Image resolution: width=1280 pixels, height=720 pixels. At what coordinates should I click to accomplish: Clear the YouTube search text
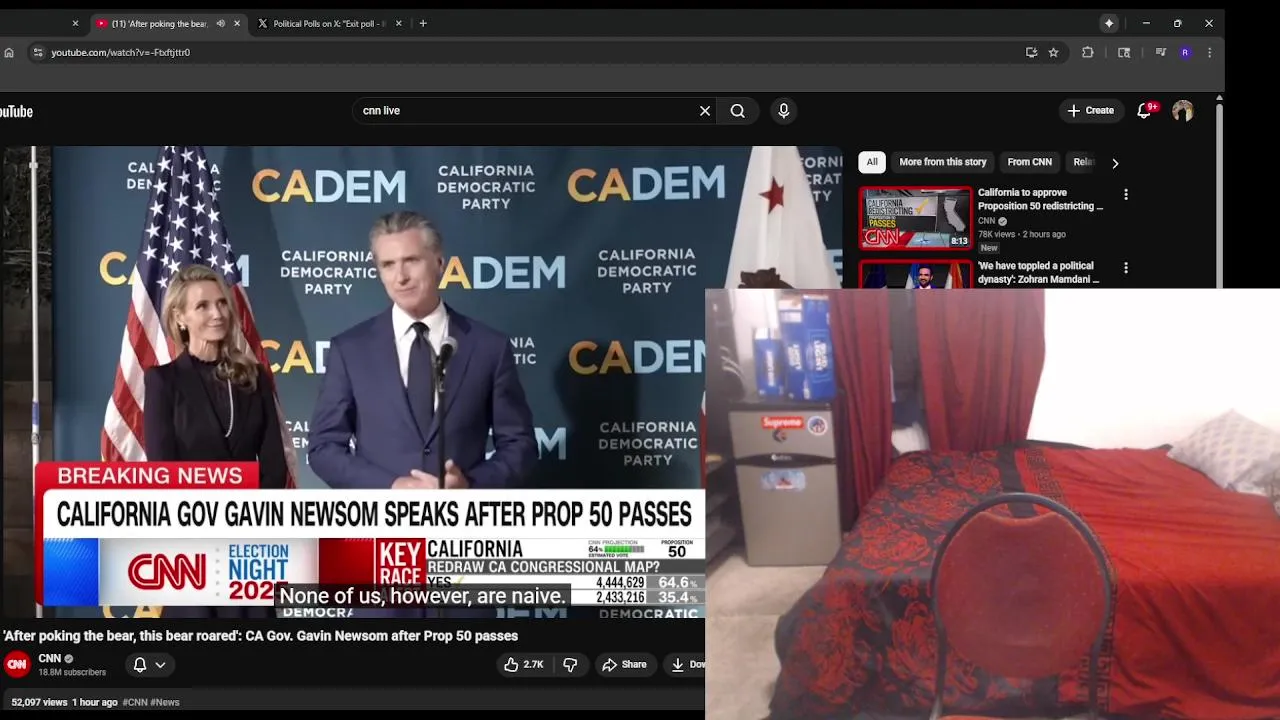click(x=705, y=111)
